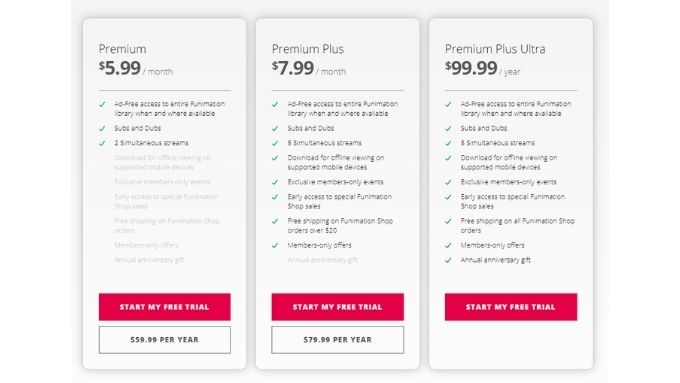Click checkmark next to Premium Plus members-only offers

[275, 246]
